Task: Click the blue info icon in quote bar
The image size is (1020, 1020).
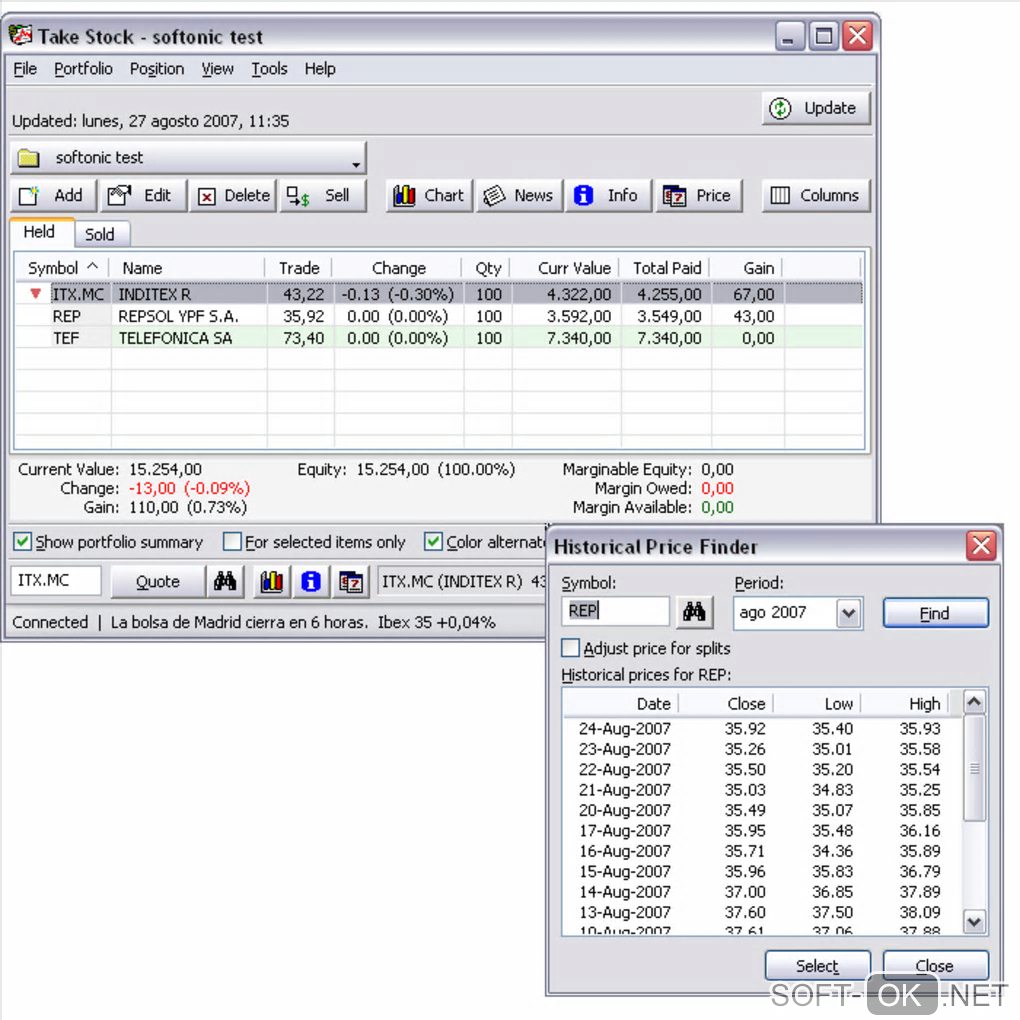Action: pos(311,581)
